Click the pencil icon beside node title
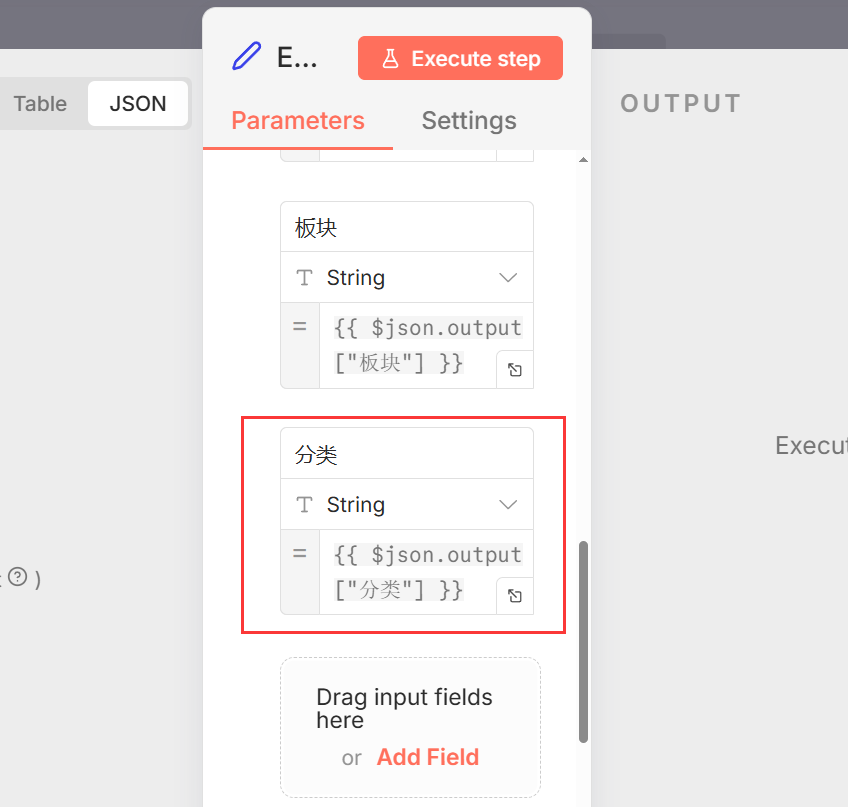The height and width of the screenshot is (807, 848). pyautogui.click(x=246, y=56)
